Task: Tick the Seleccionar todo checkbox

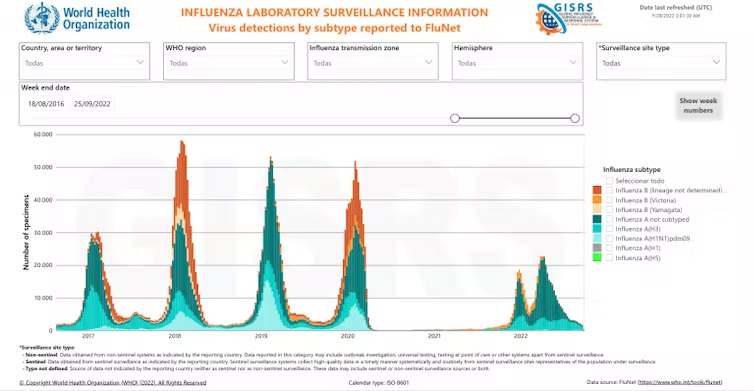Action: pos(609,181)
